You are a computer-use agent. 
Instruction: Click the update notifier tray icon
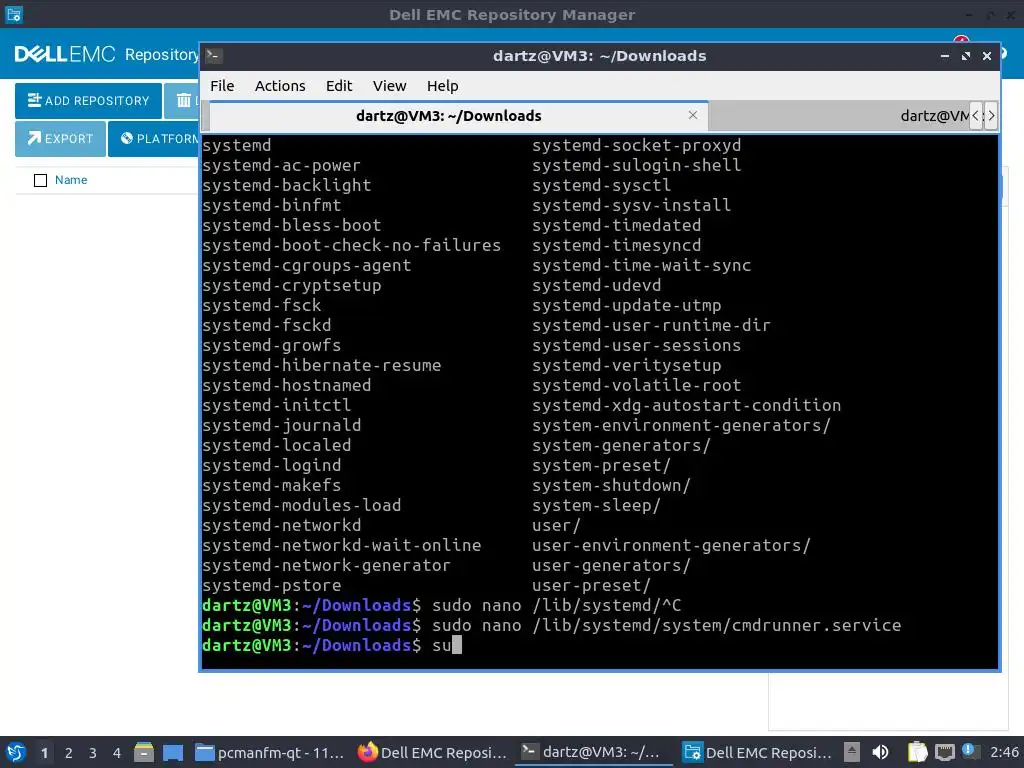click(970, 751)
